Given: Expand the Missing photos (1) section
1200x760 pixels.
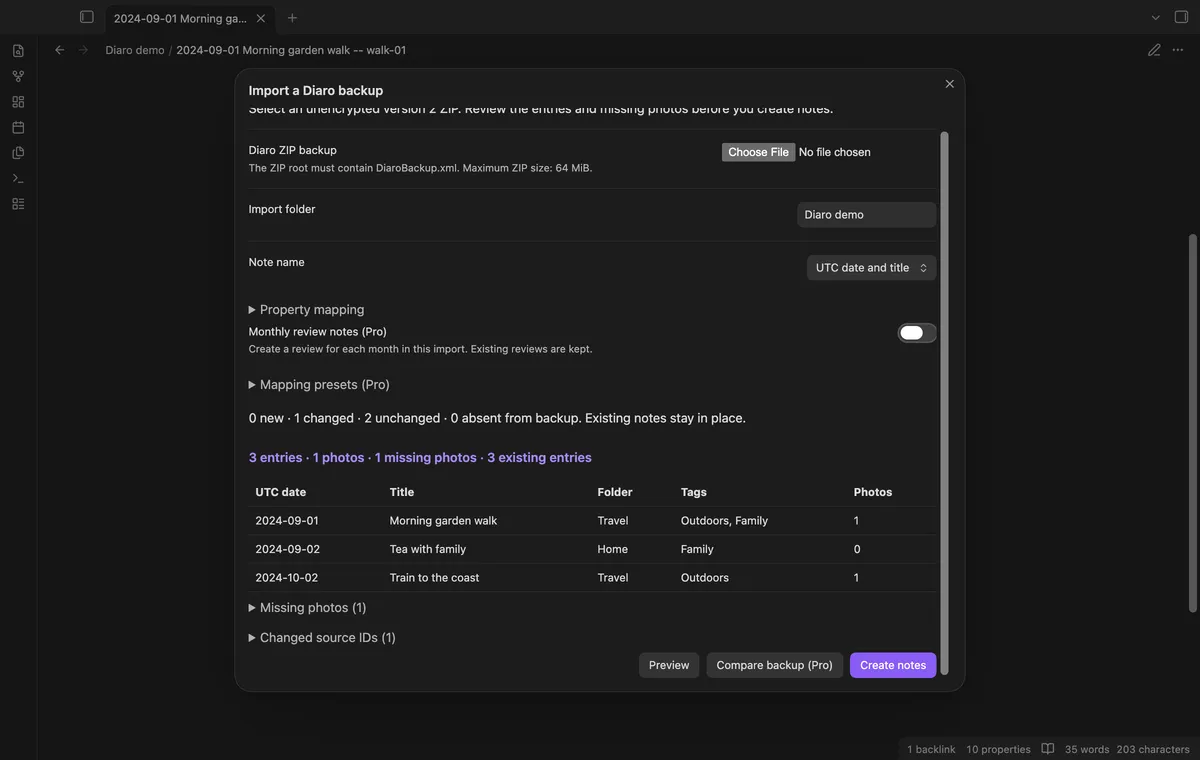Looking at the screenshot, I should click(307, 608).
